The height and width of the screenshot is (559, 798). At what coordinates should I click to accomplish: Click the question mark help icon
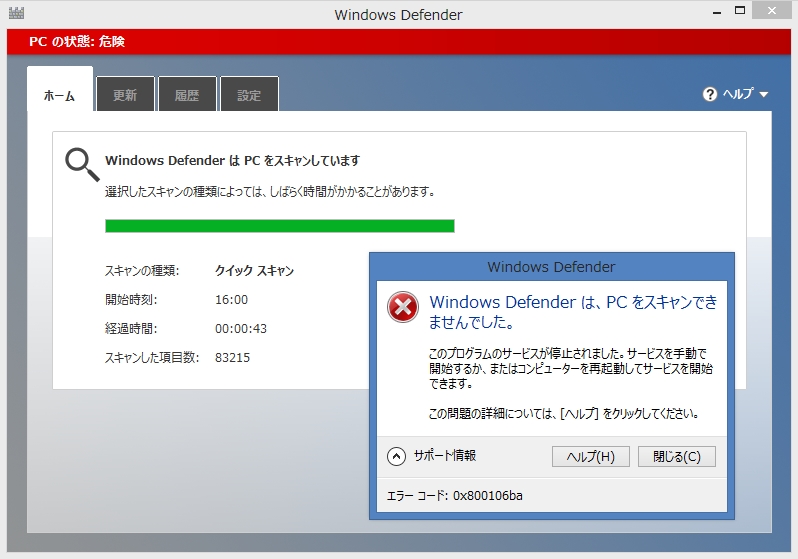click(709, 94)
